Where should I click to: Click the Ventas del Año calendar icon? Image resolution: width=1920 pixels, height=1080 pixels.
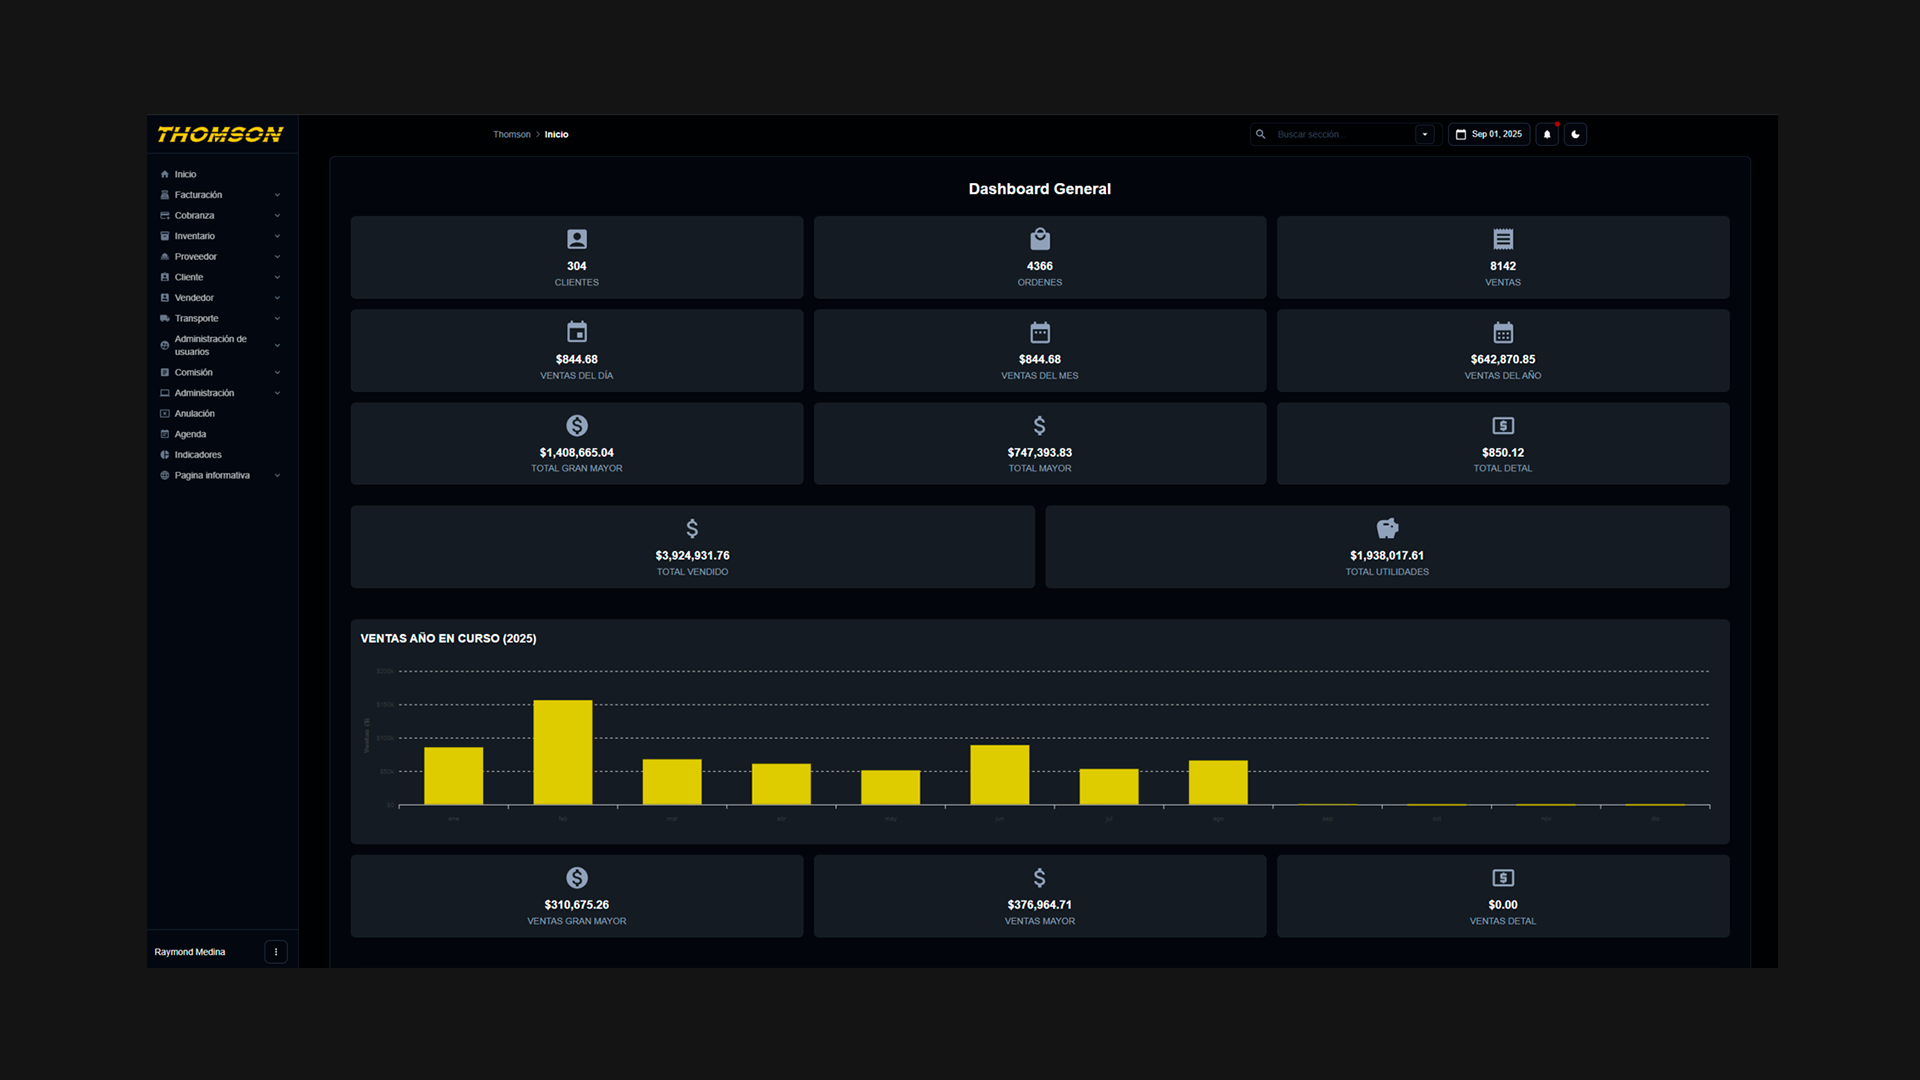tap(1503, 332)
